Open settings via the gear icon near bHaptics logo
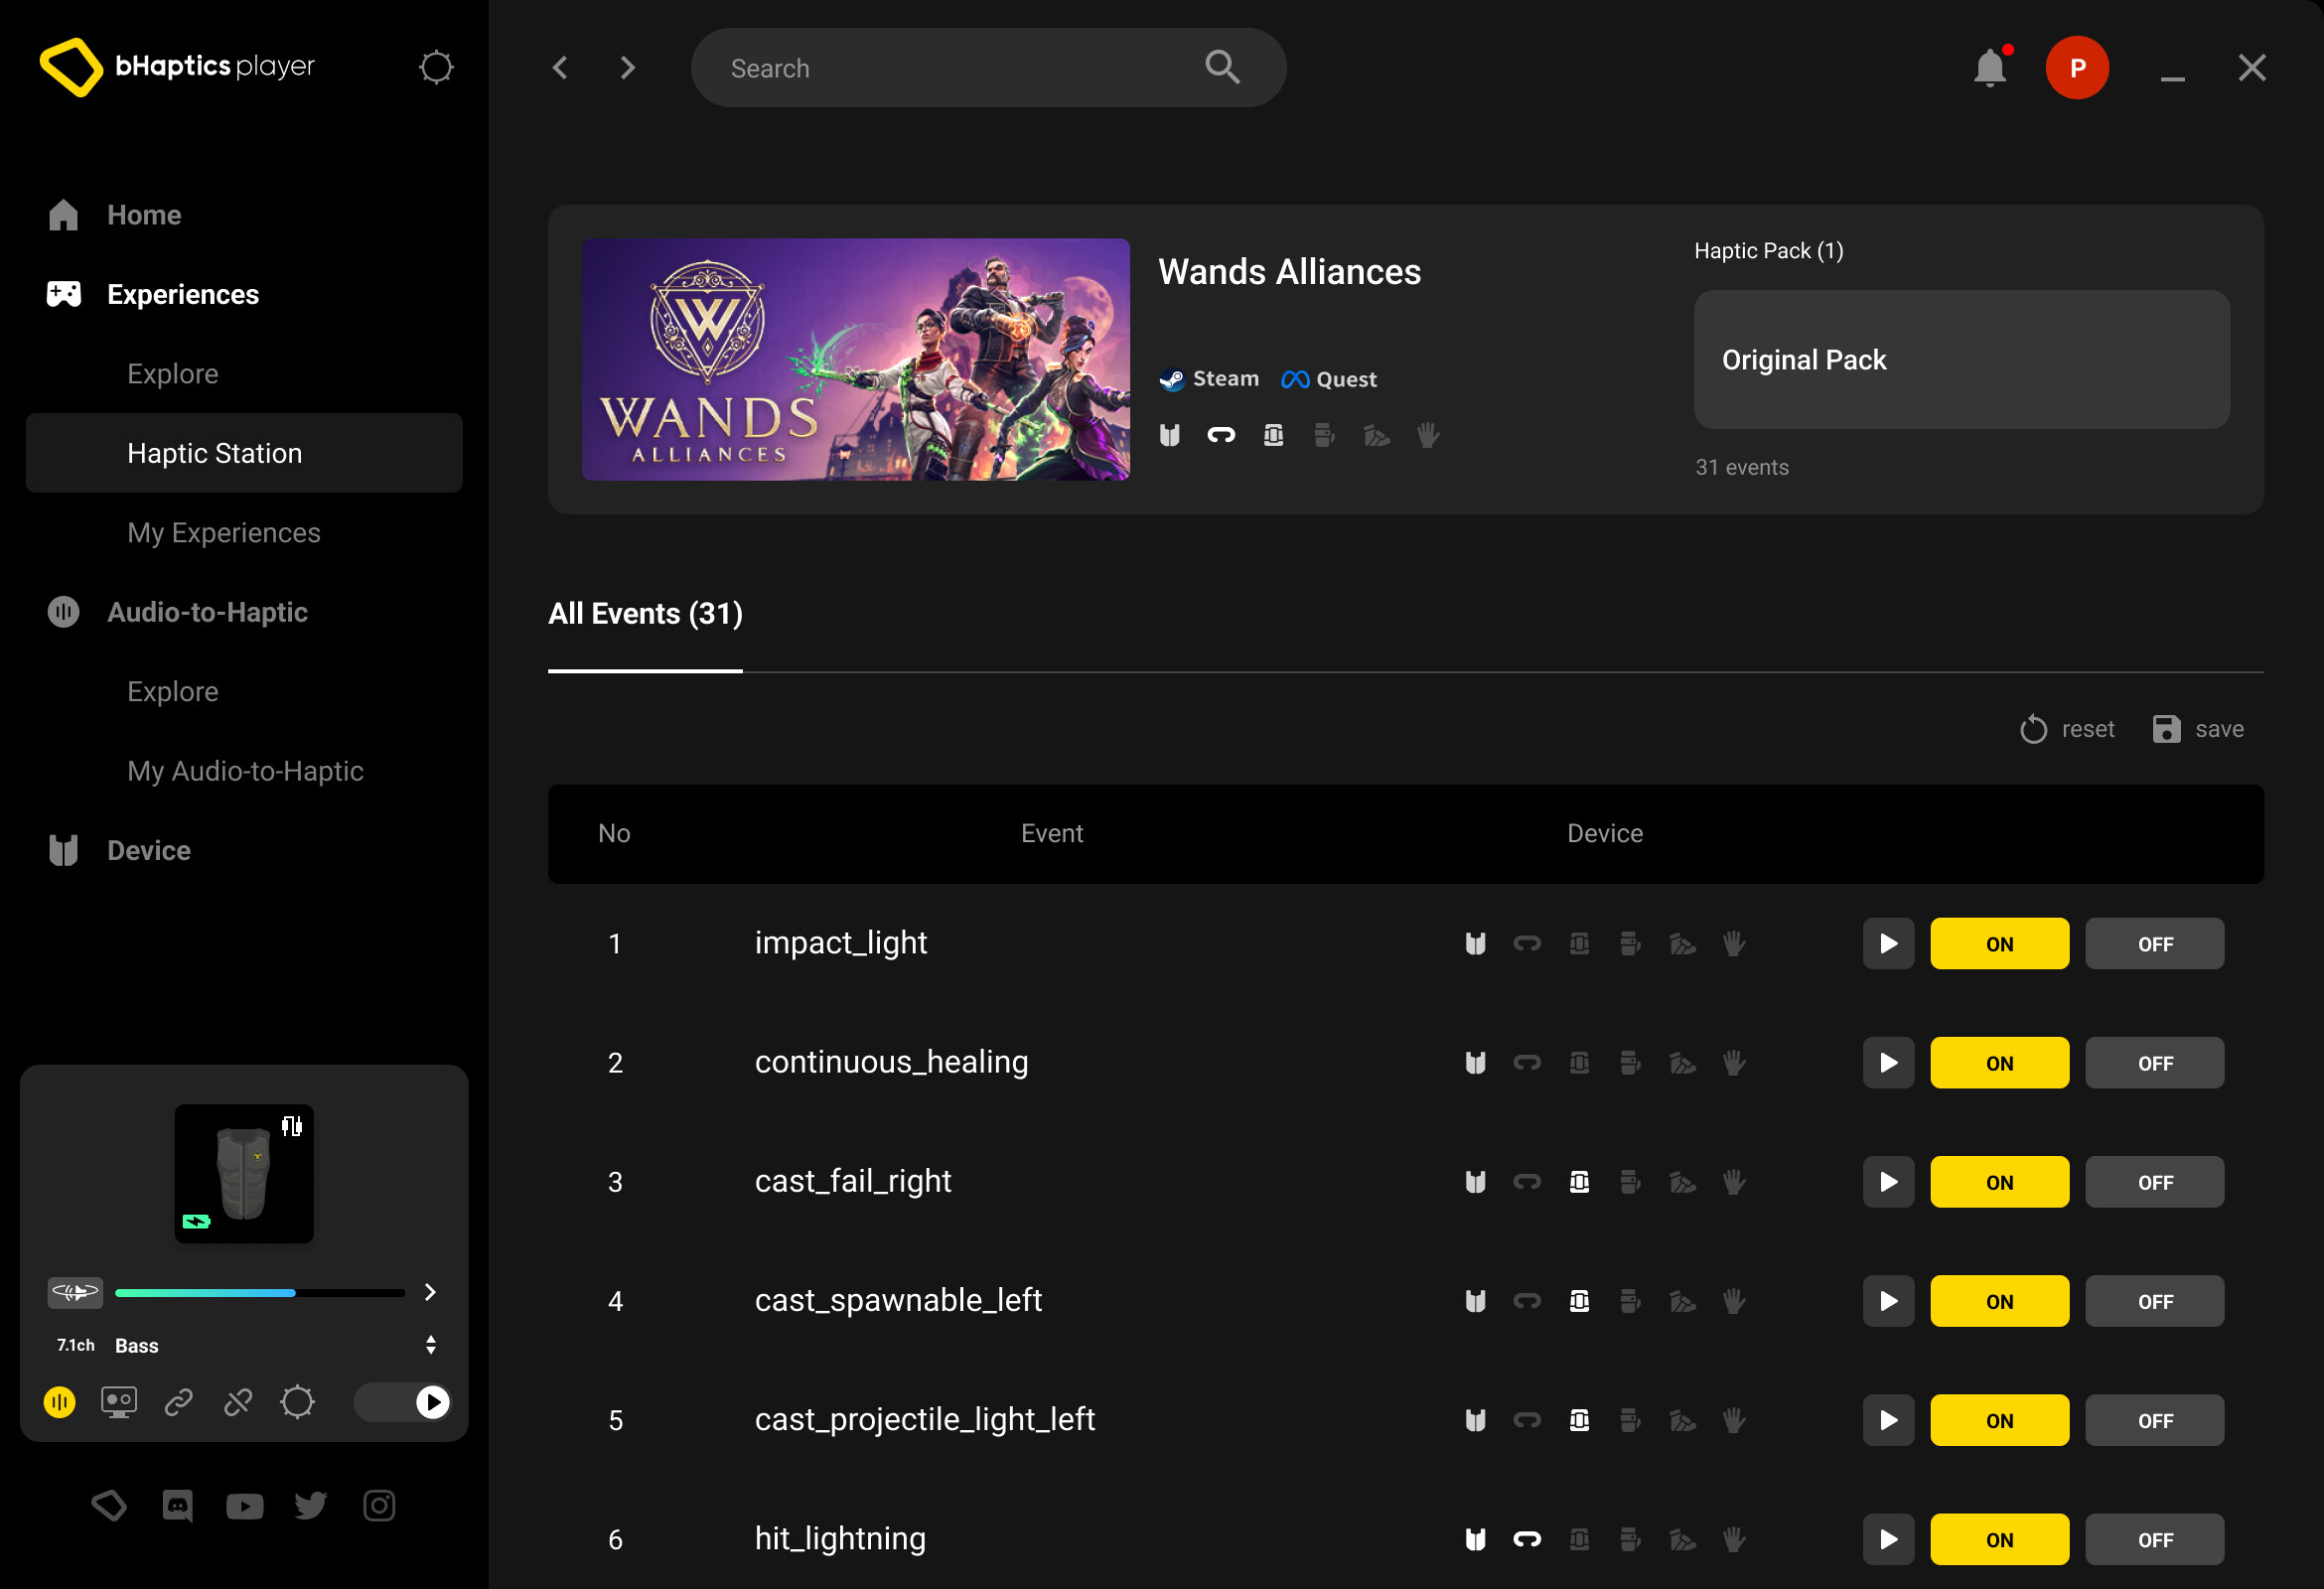The width and height of the screenshot is (2324, 1589). coord(436,67)
